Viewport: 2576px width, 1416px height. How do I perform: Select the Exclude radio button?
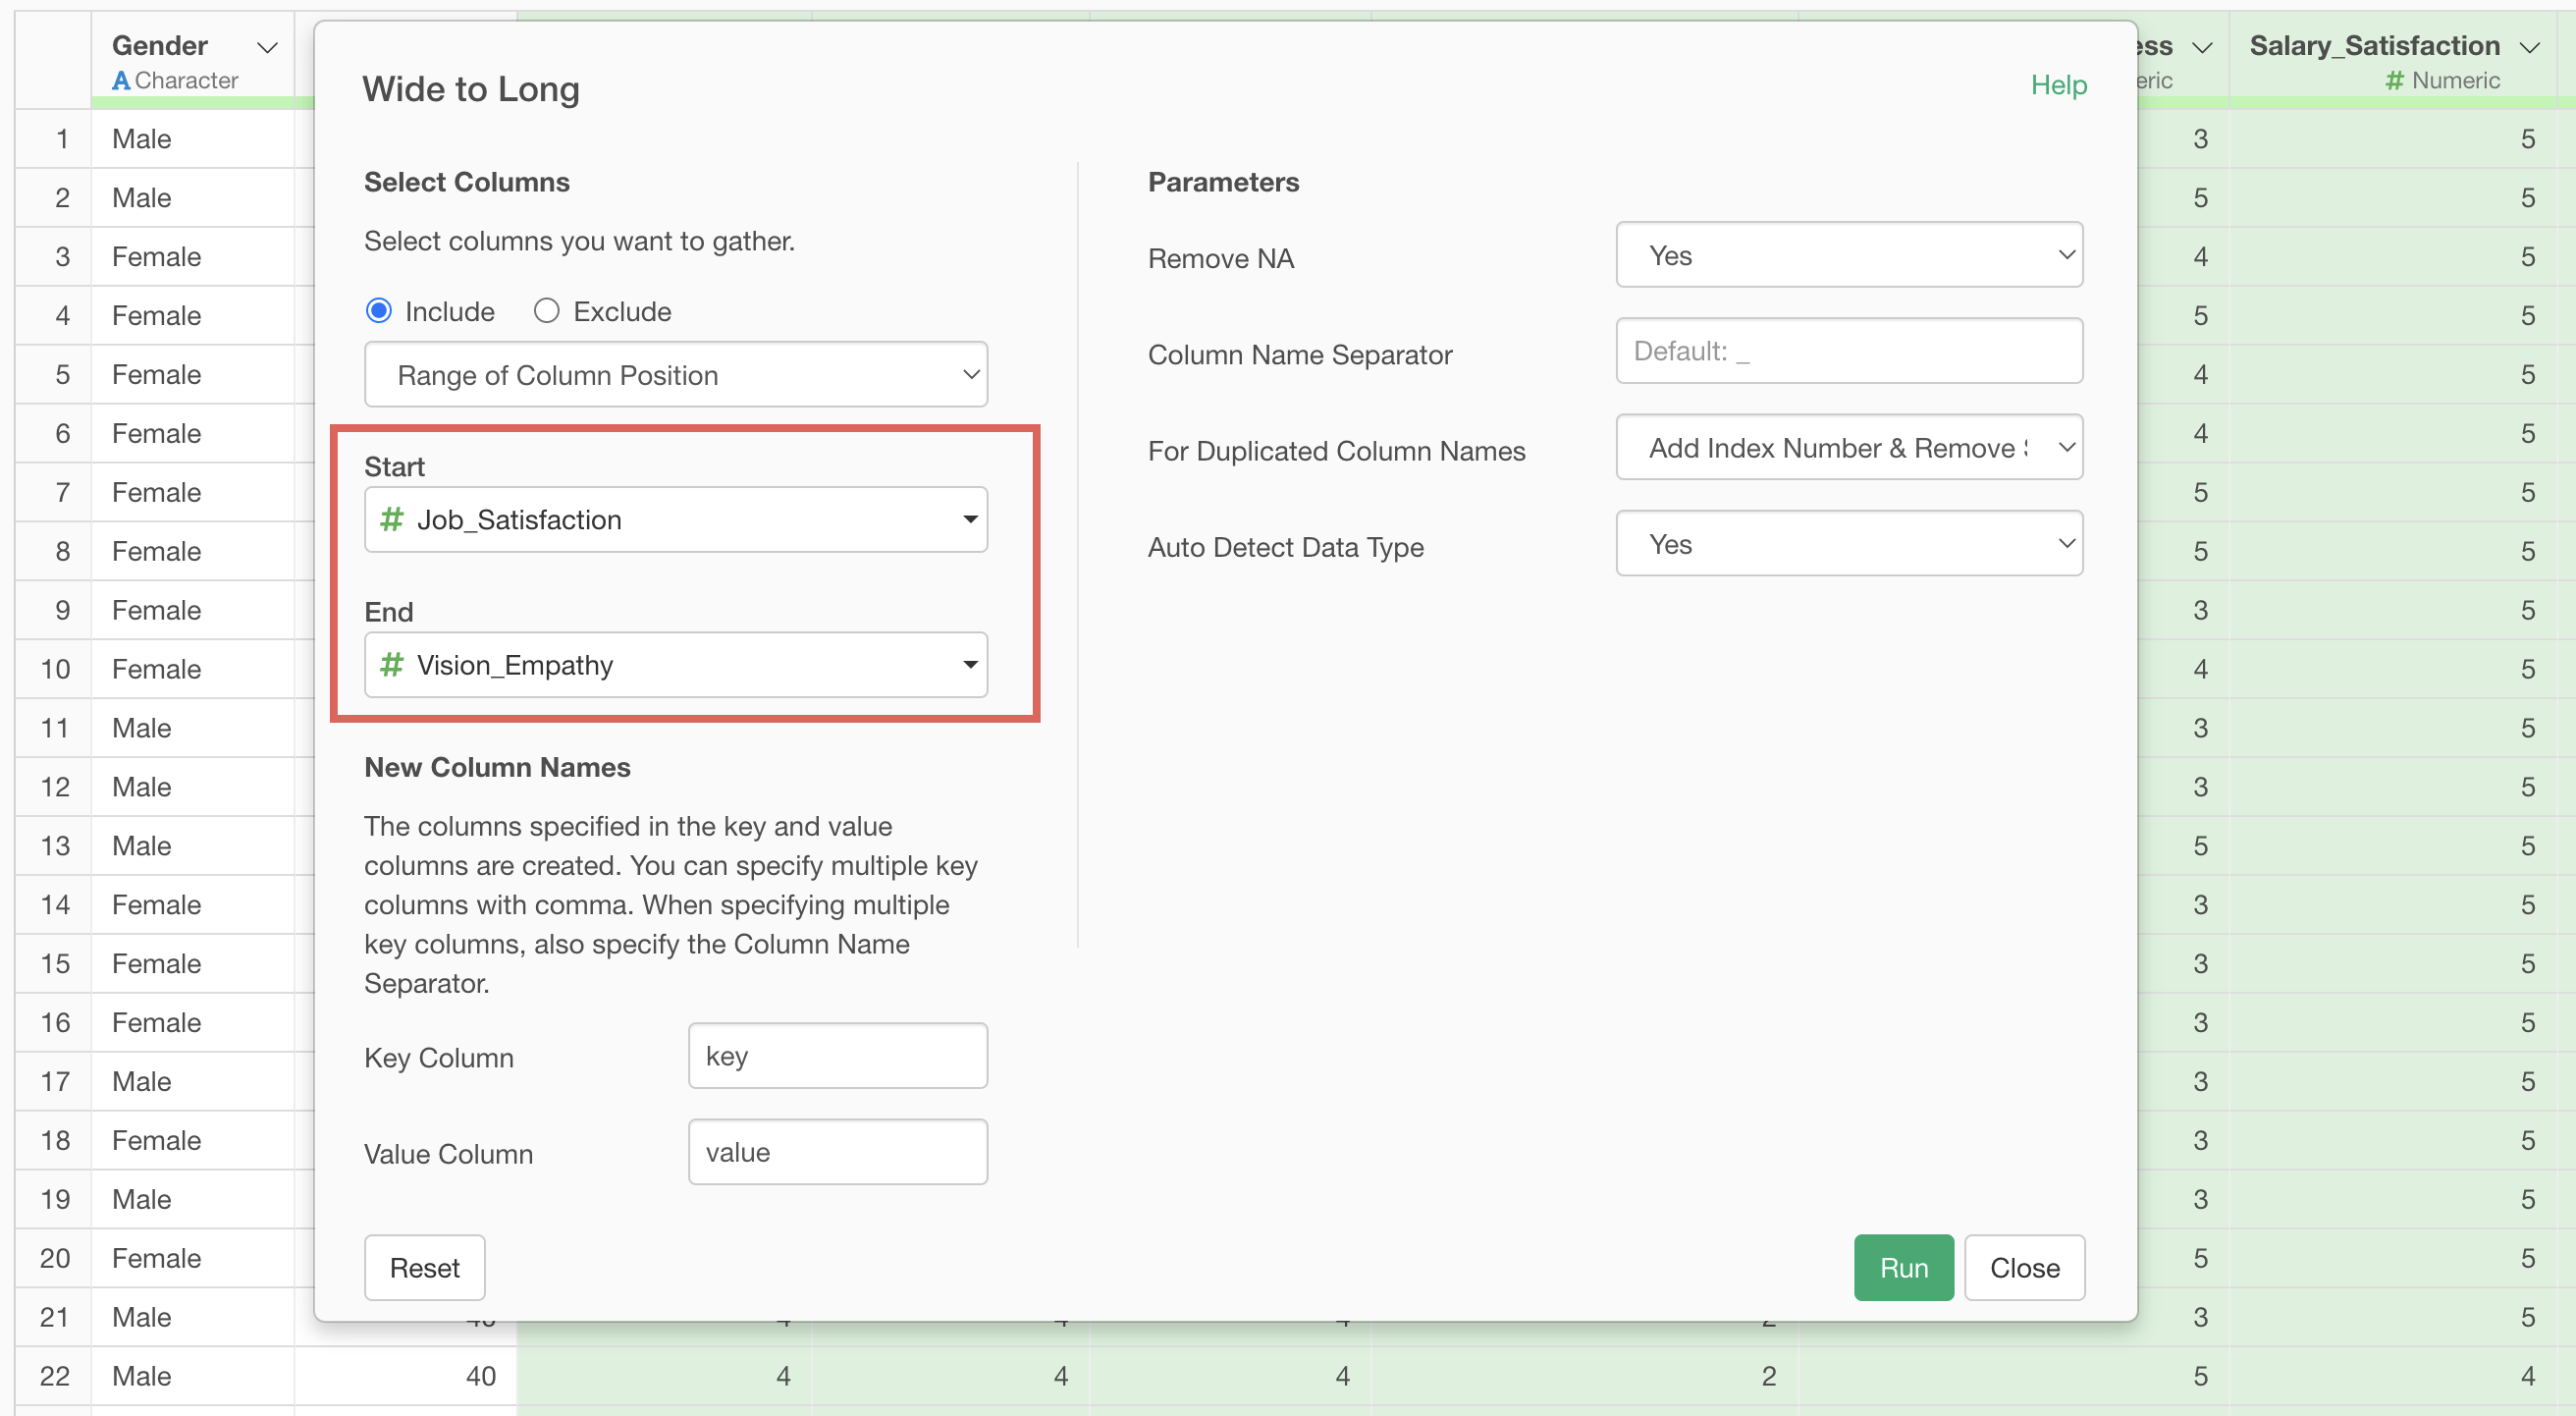click(546, 311)
